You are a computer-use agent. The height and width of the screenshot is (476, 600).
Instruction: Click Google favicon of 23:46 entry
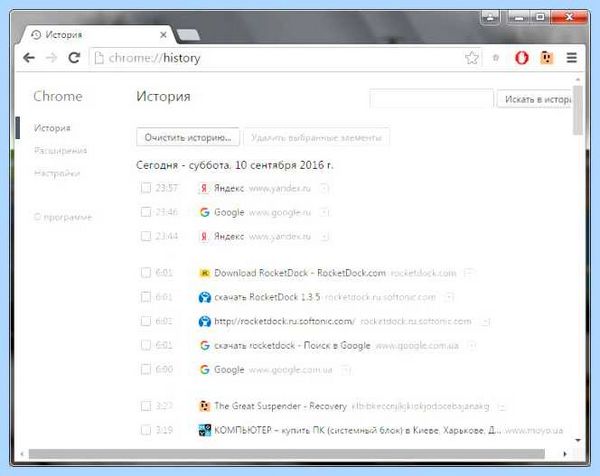click(204, 212)
